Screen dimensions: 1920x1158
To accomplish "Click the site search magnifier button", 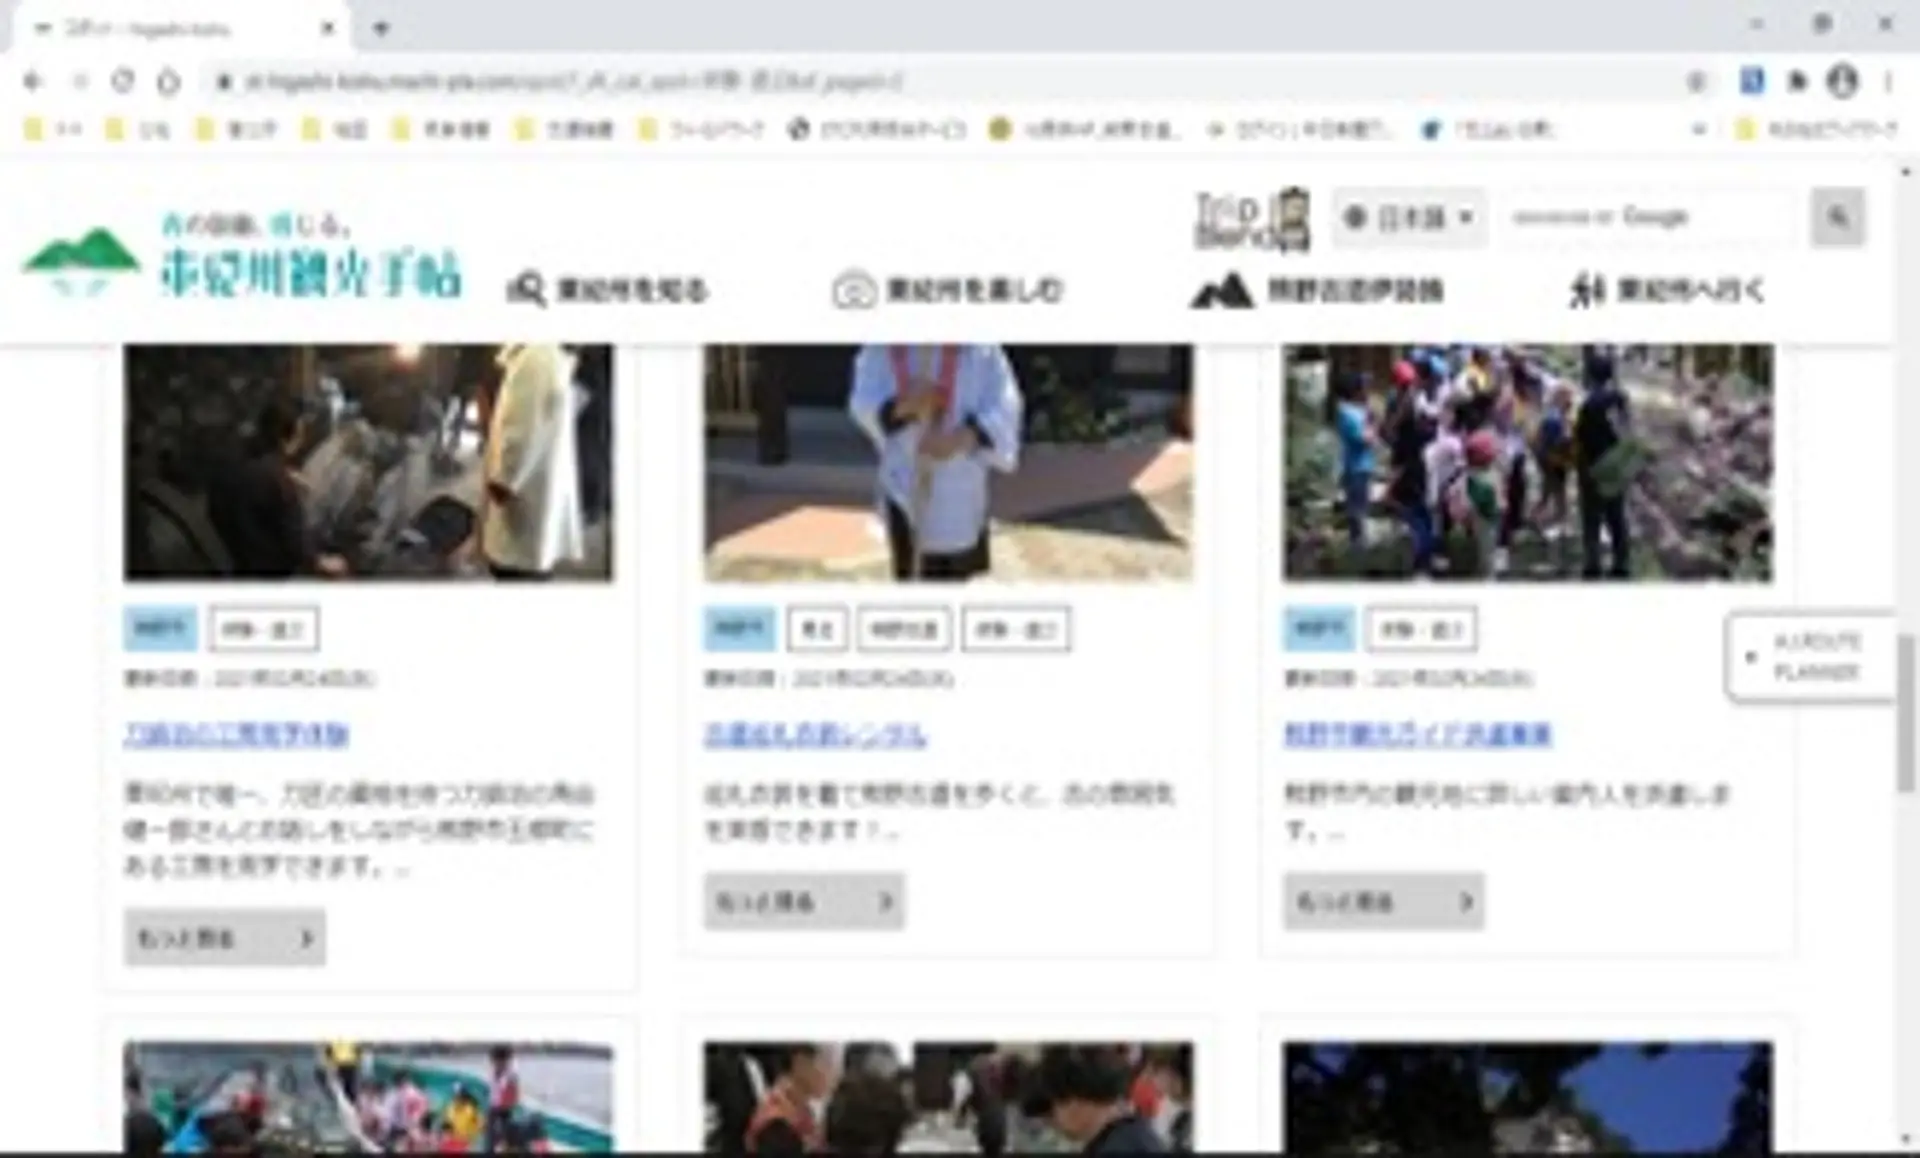I will (x=1837, y=217).
